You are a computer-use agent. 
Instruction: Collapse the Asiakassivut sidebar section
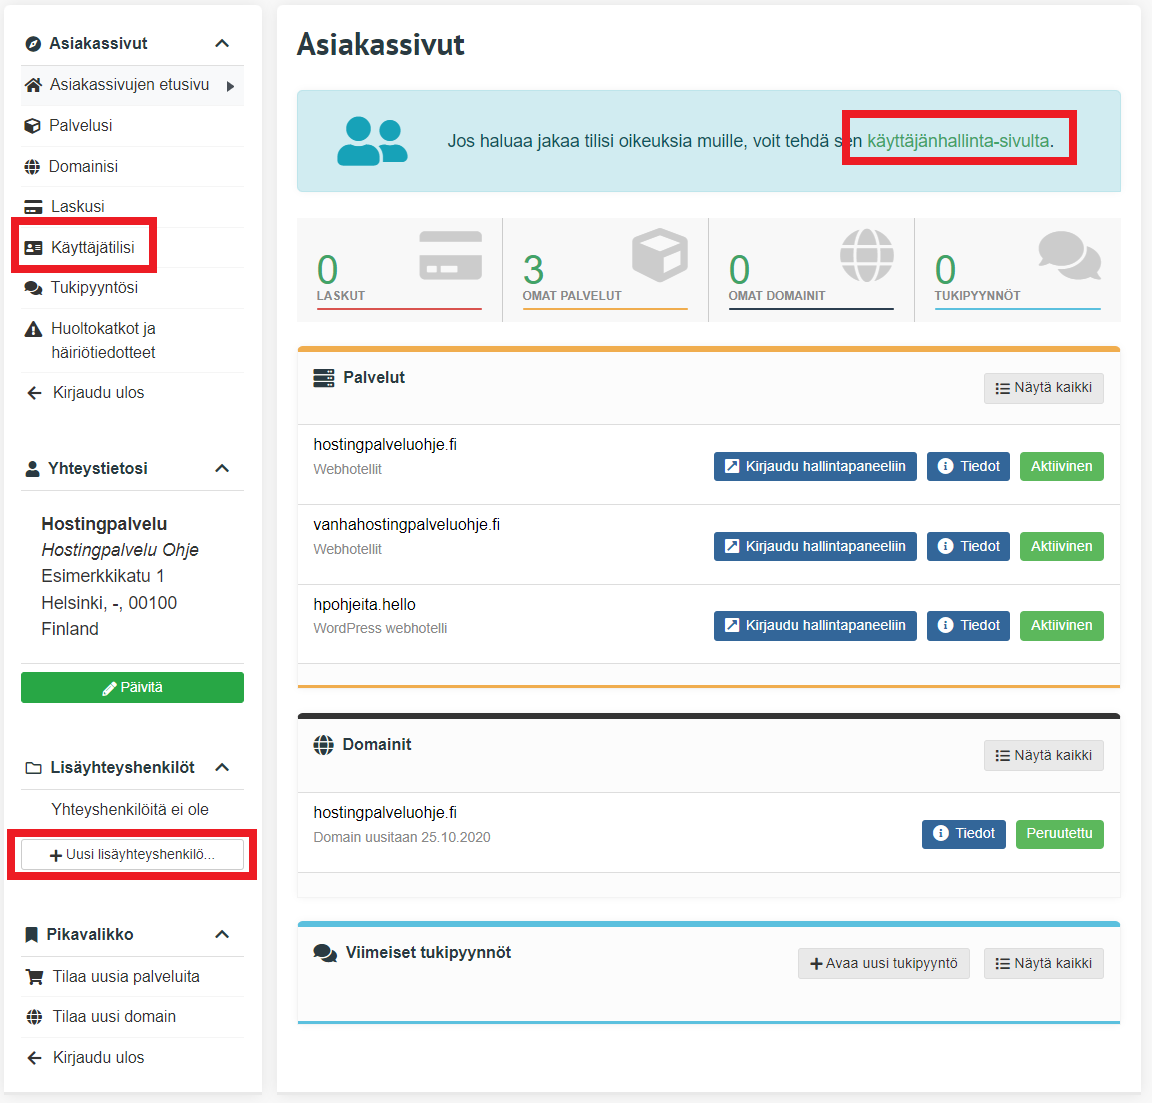coord(222,43)
